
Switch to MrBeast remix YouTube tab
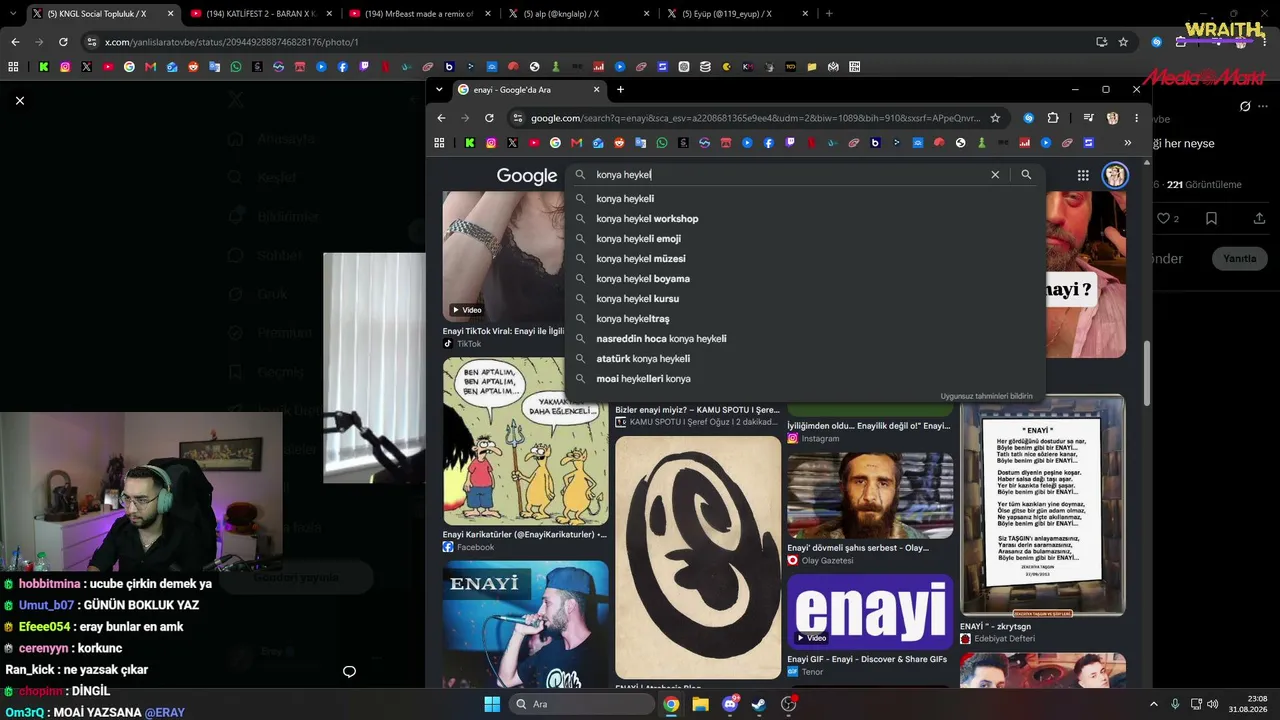pos(419,14)
